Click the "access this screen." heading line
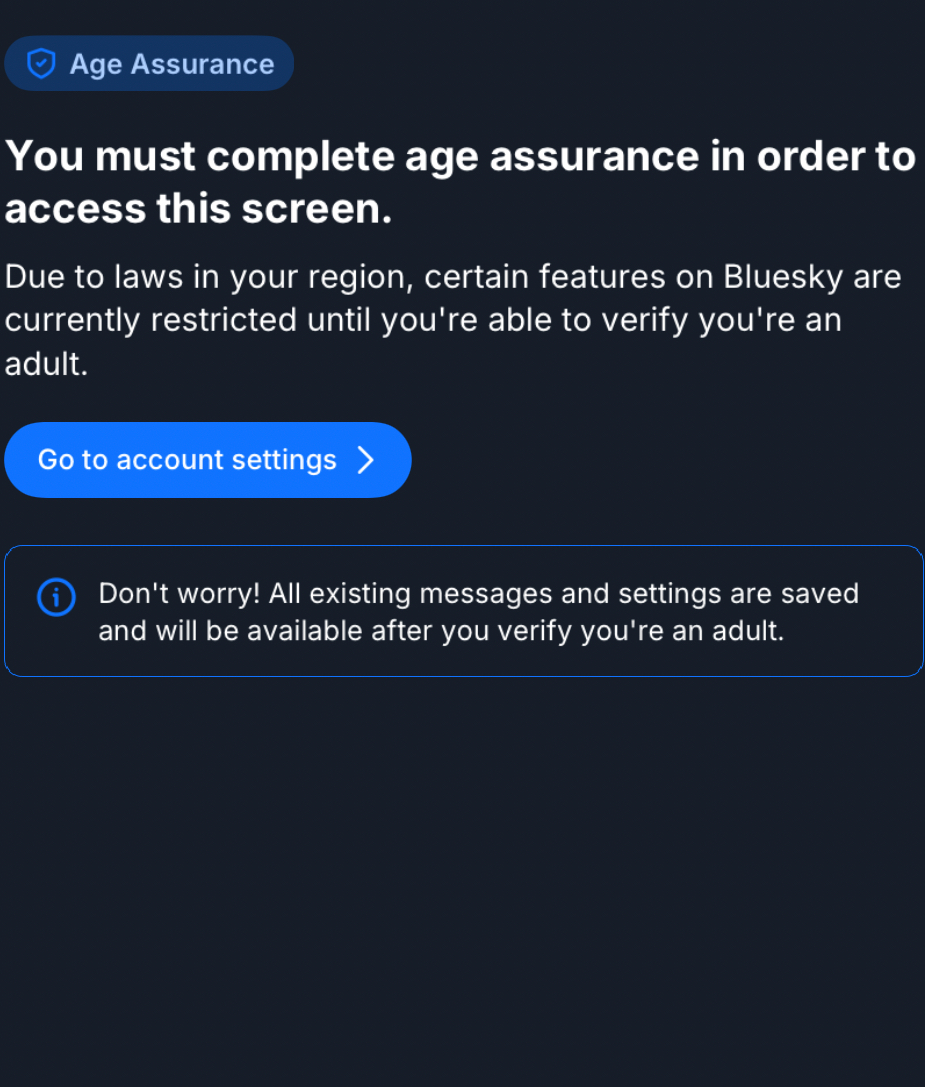Image resolution: width=925 pixels, height=1087 pixels. [x=198, y=209]
